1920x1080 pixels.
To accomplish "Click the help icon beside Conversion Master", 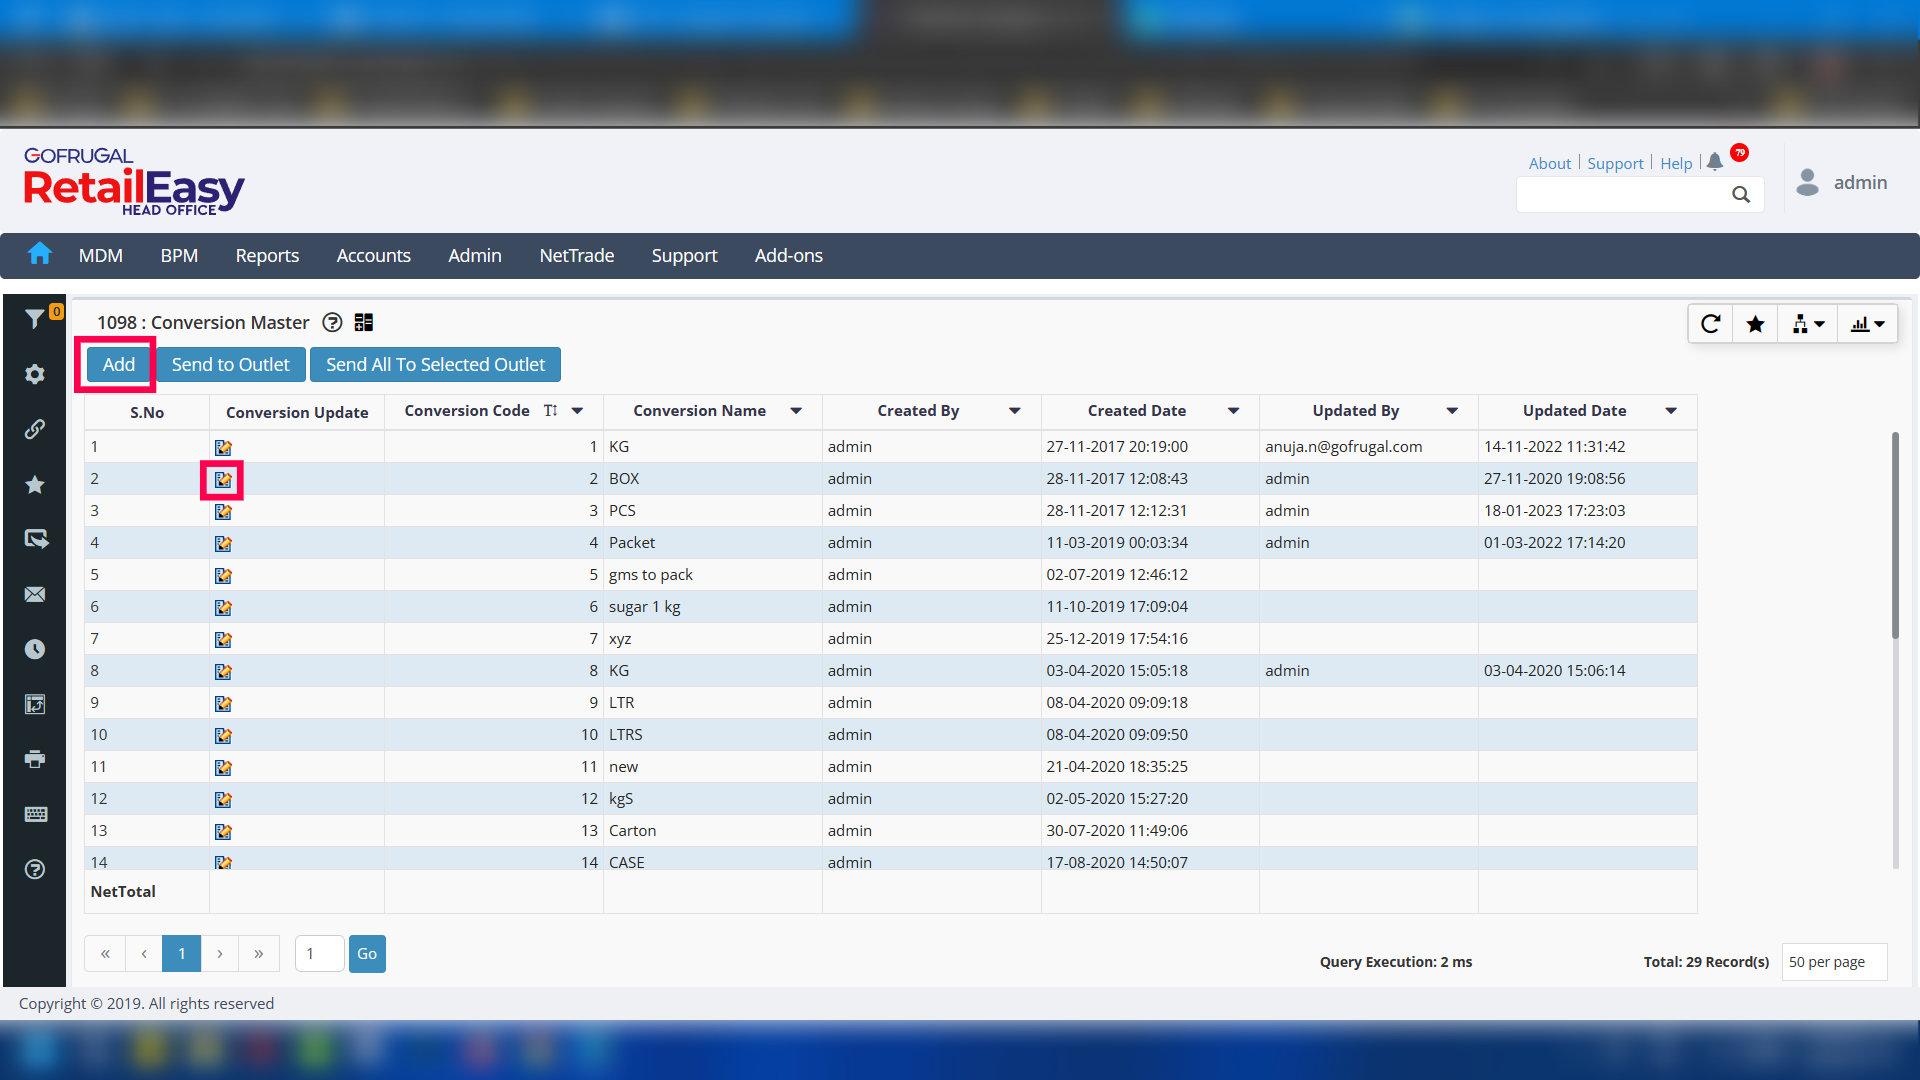I will coord(332,322).
